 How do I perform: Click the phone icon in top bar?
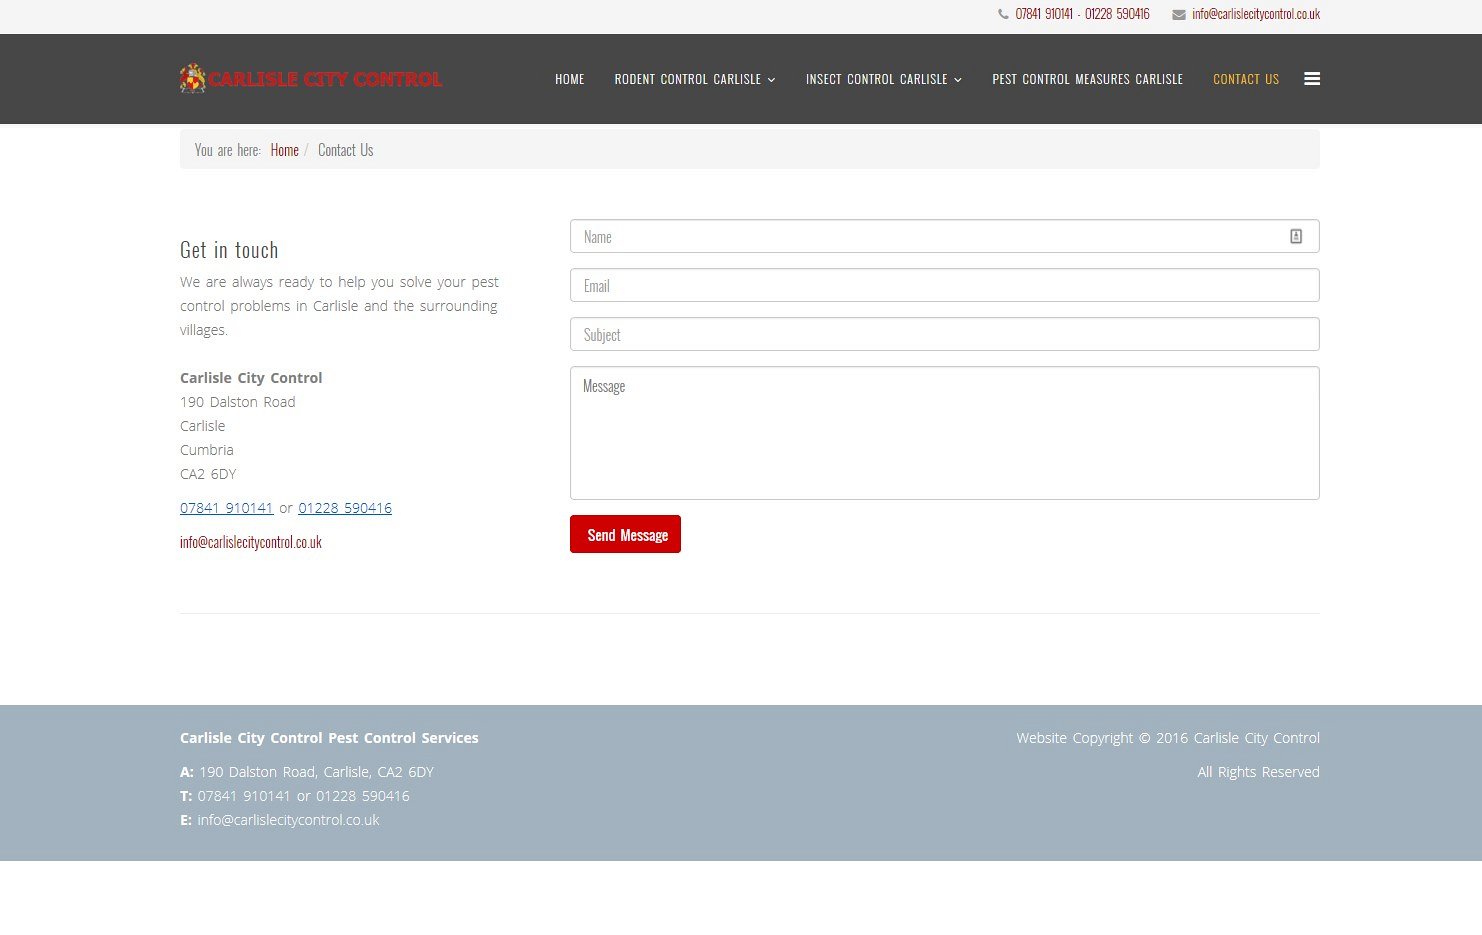click(x=1003, y=14)
